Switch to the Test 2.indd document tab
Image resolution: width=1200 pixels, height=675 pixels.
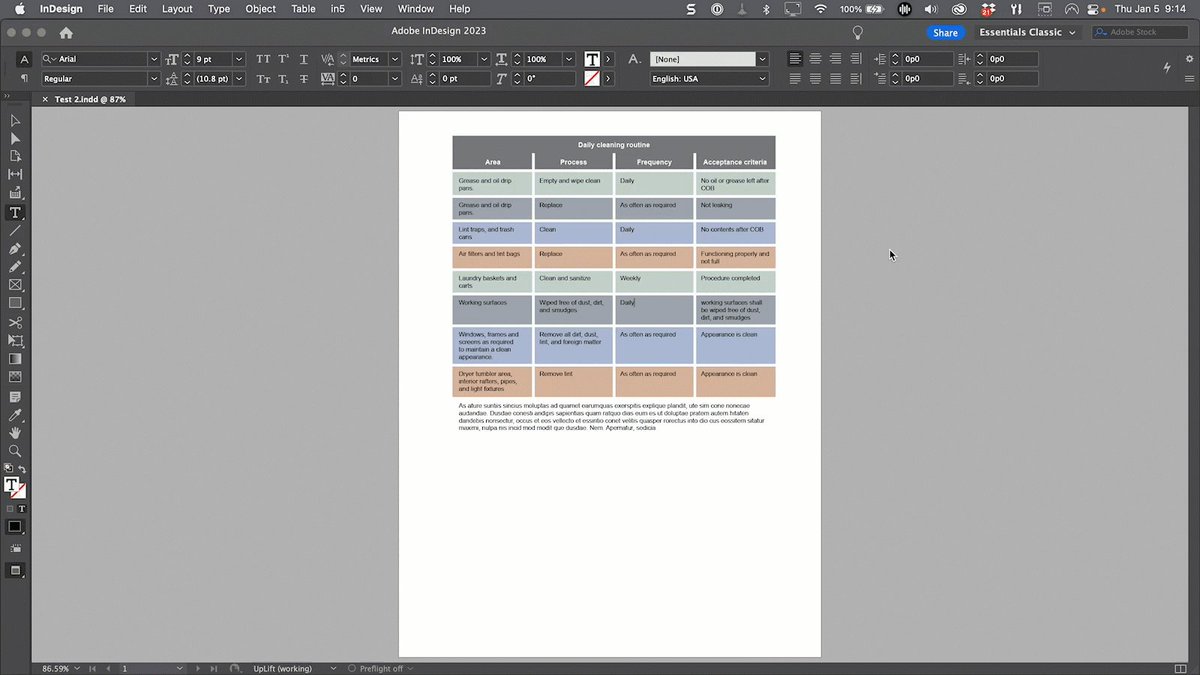[90, 99]
